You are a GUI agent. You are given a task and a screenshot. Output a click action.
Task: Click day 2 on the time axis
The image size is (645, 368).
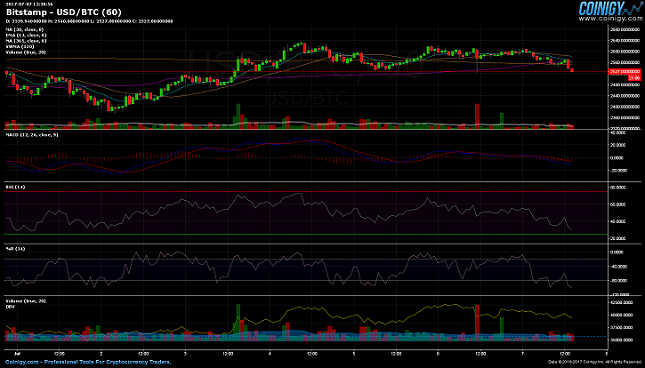pyautogui.click(x=101, y=353)
